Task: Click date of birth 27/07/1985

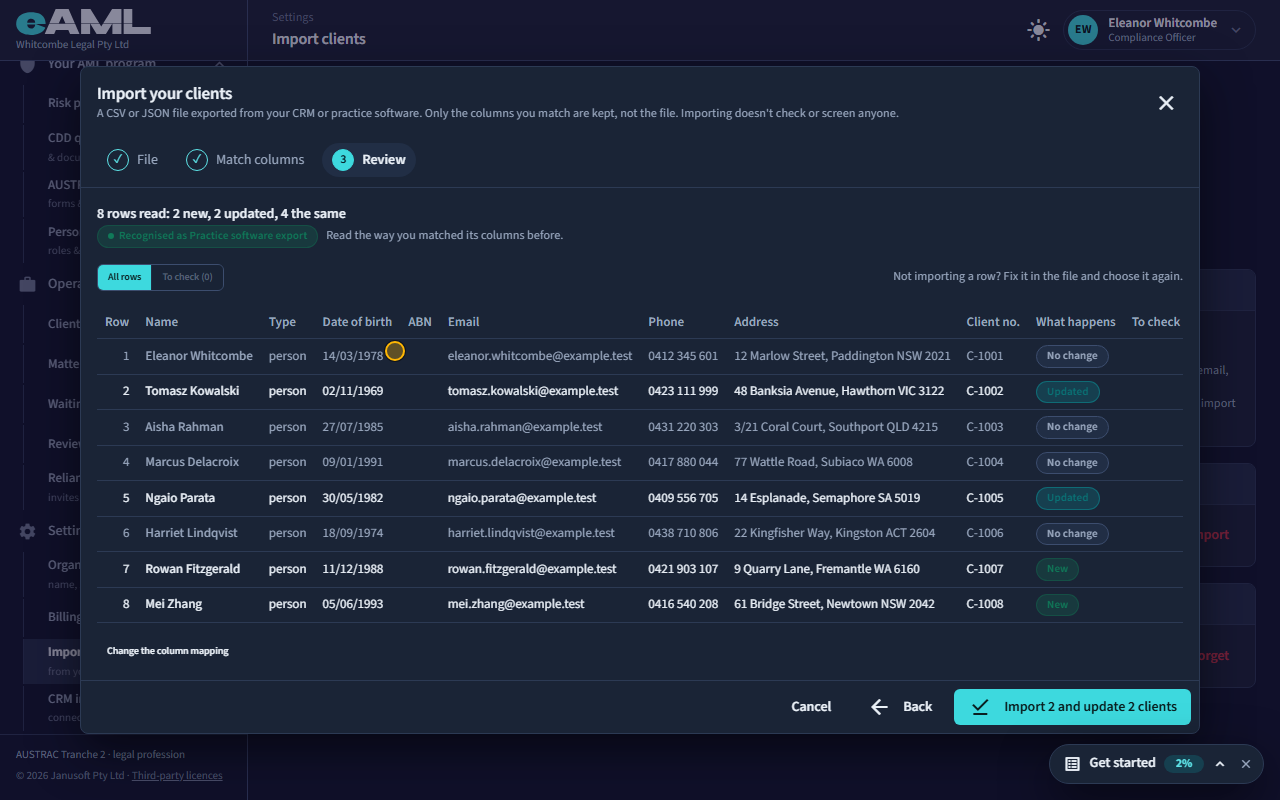Action: tap(353, 427)
